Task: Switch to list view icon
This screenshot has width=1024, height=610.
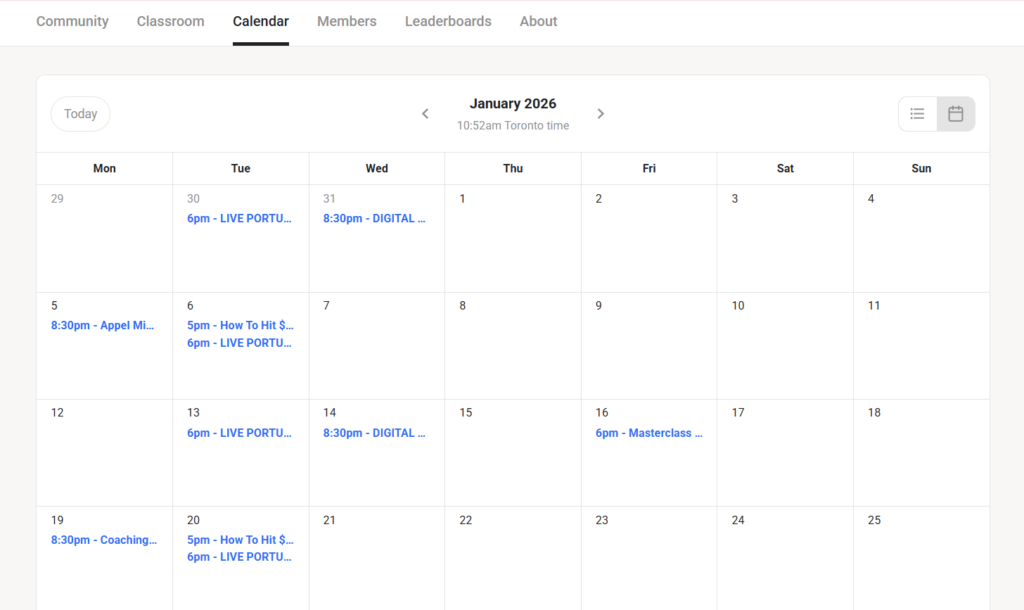Action: pos(917,114)
